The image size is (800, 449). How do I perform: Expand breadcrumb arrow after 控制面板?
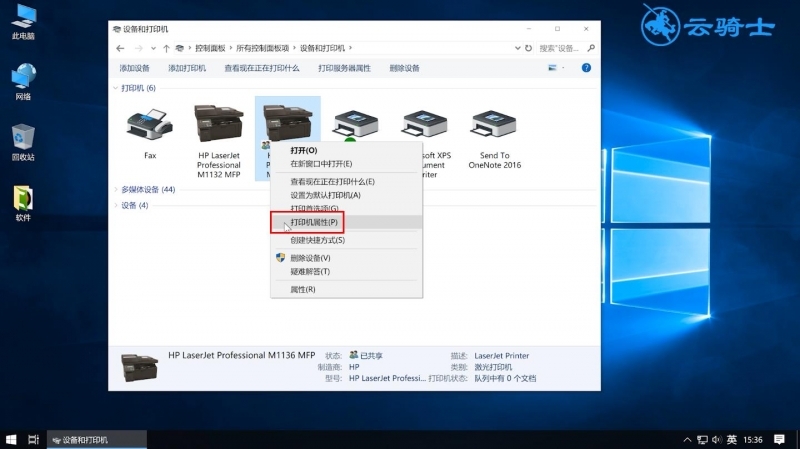point(231,48)
